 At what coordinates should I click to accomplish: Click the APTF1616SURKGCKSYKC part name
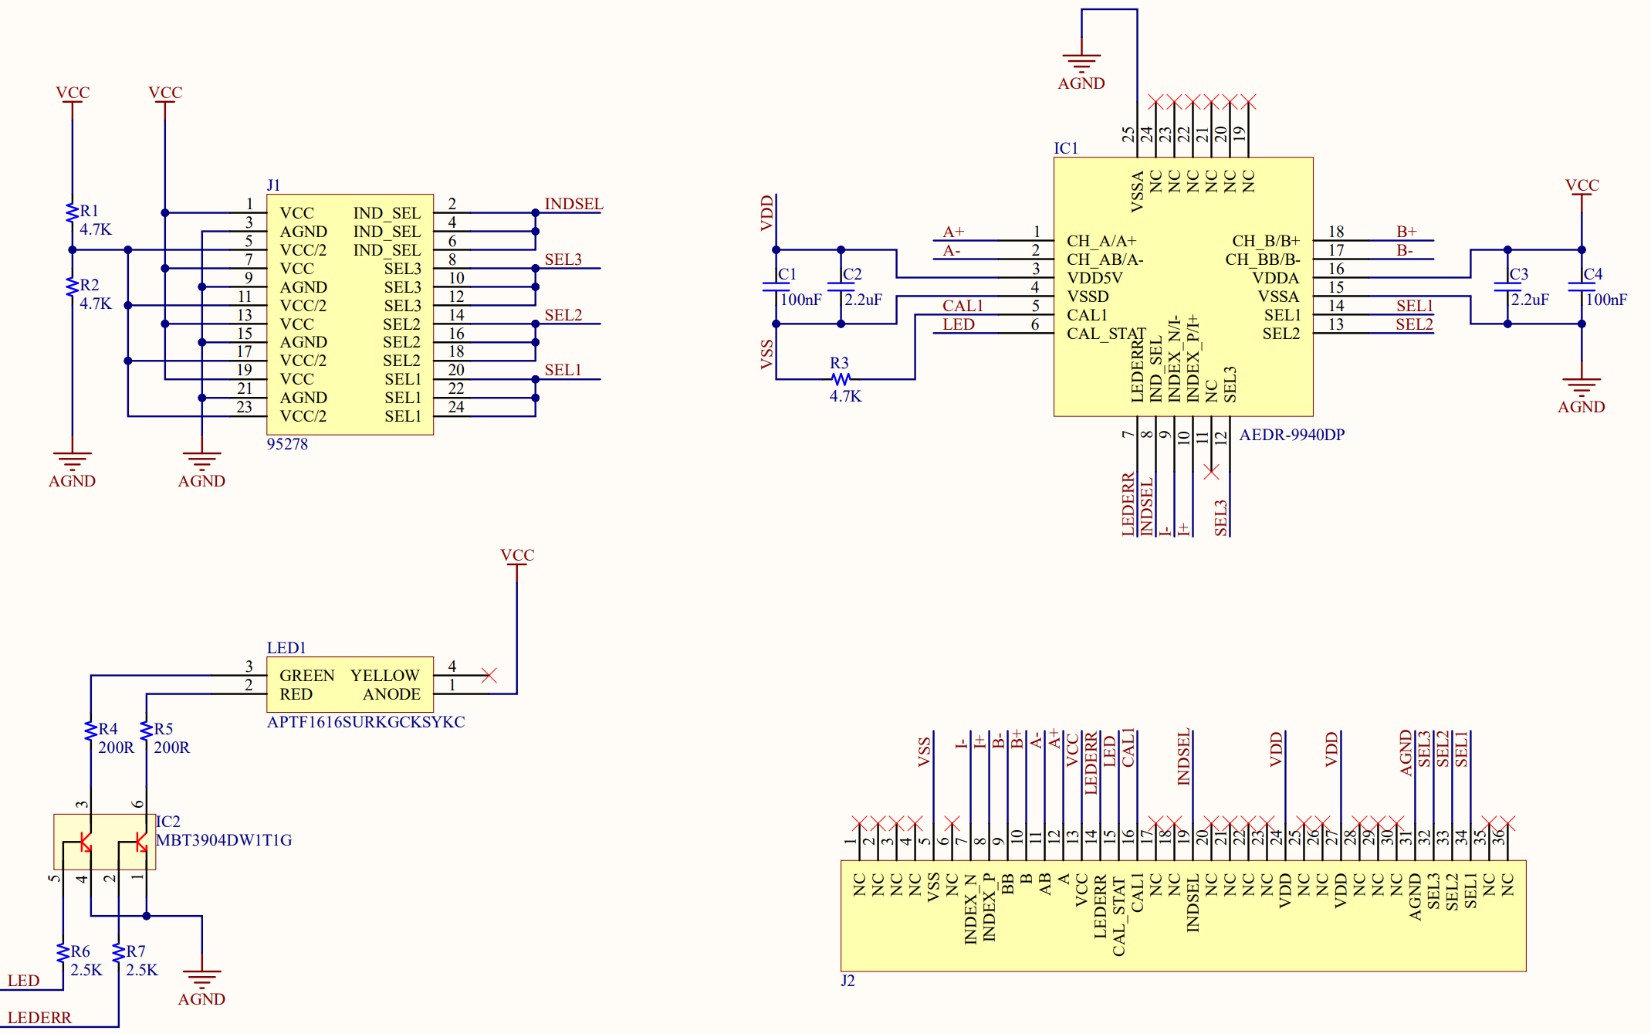[366, 722]
